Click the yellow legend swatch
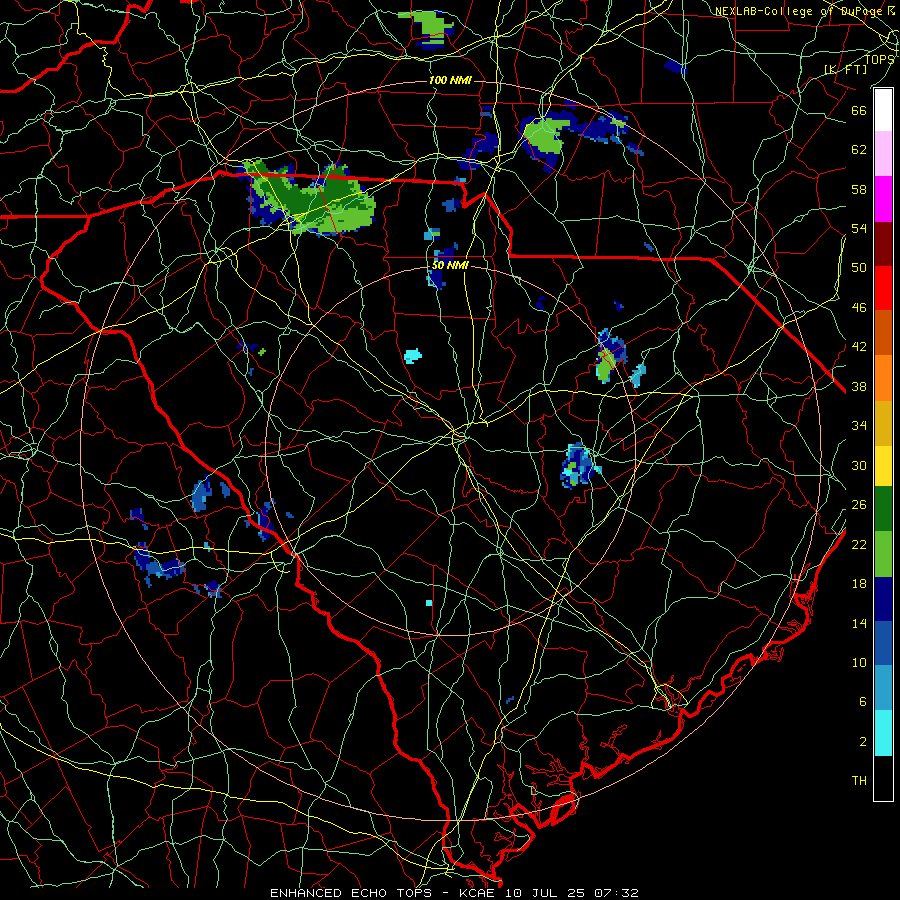The width and height of the screenshot is (900, 900). [883, 466]
